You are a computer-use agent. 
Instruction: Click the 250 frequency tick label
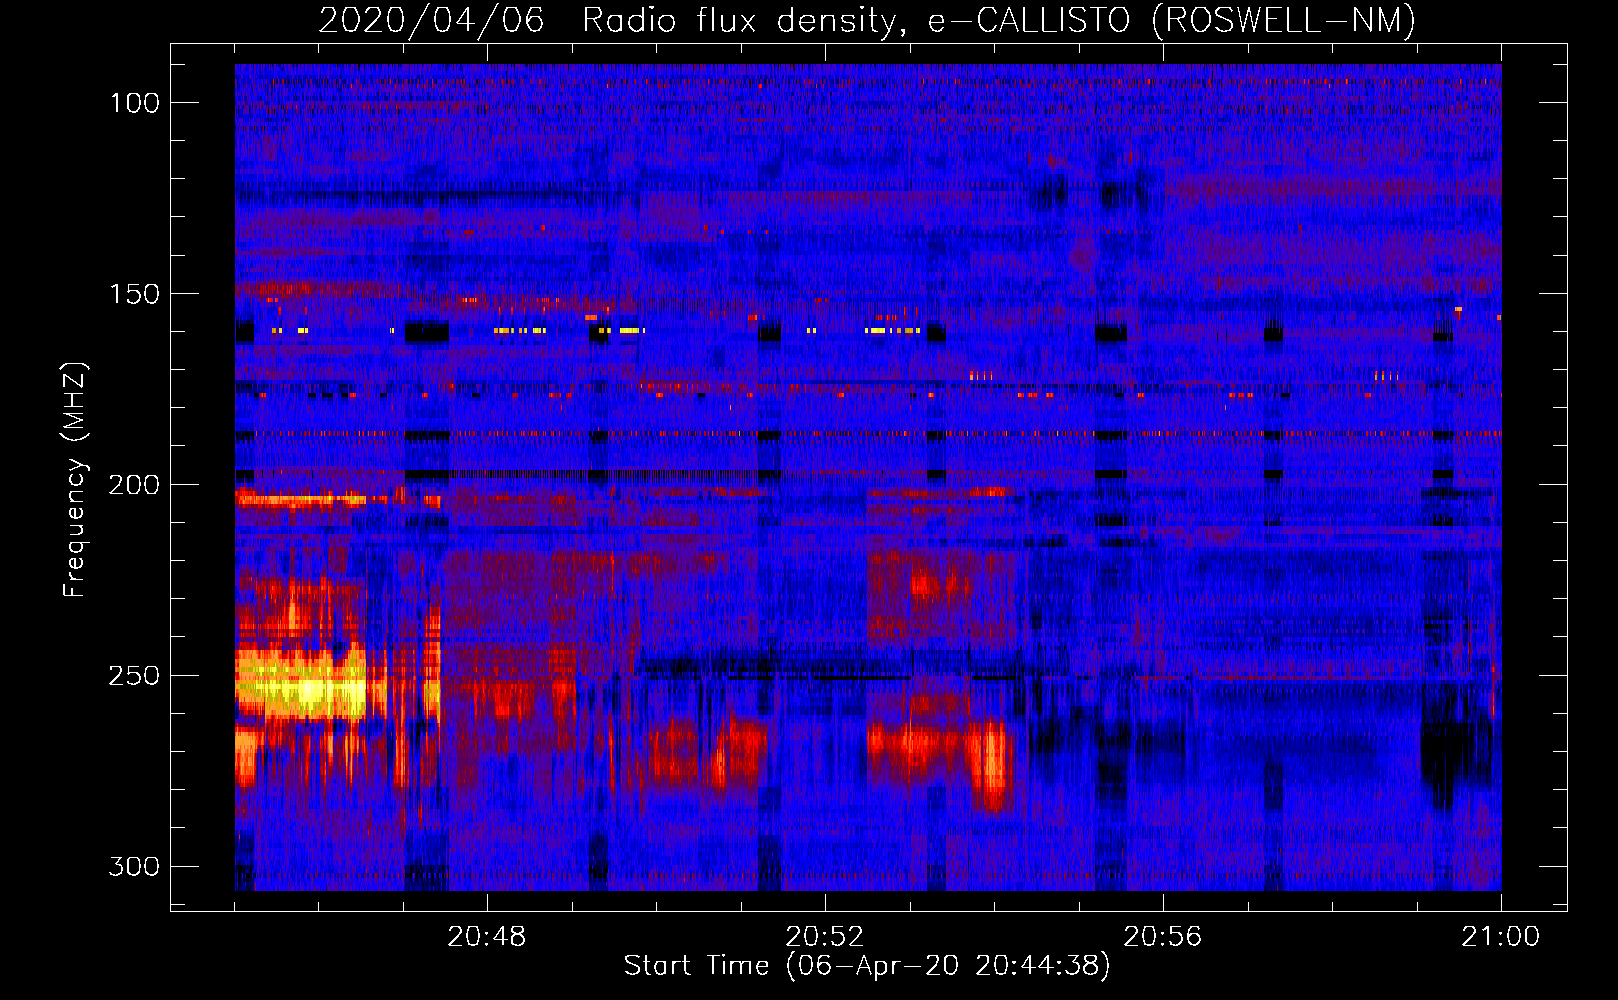tap(135, 676)
